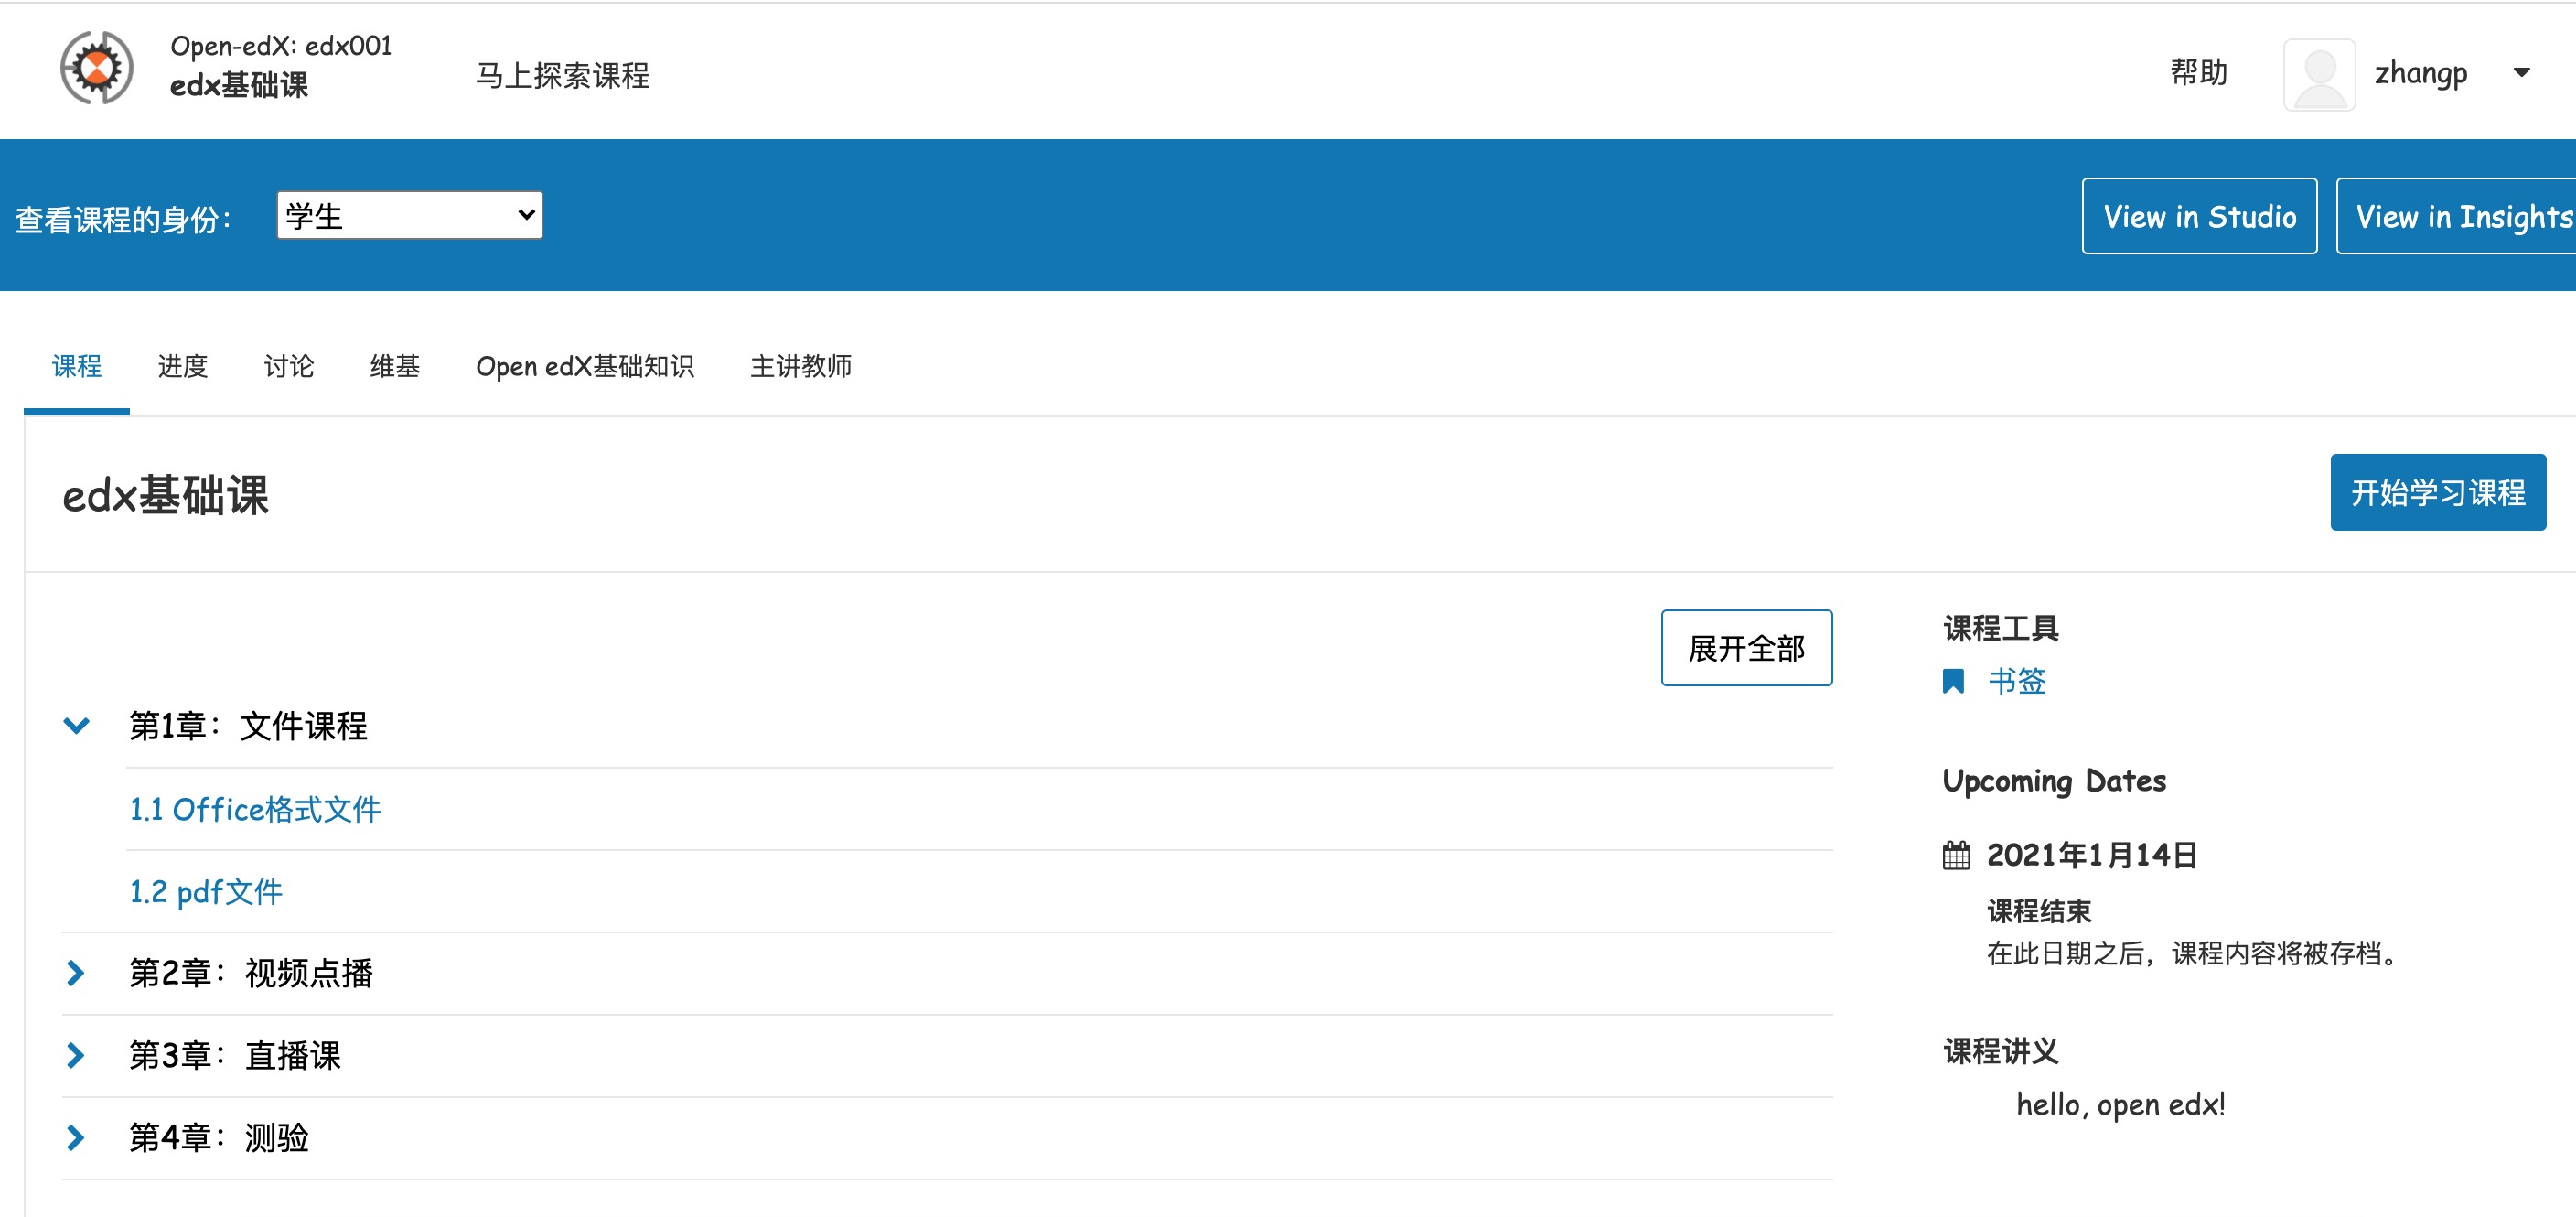2576x1217 pixels.
Task: Click the header course title edx基础课
Action: [239, 86]
